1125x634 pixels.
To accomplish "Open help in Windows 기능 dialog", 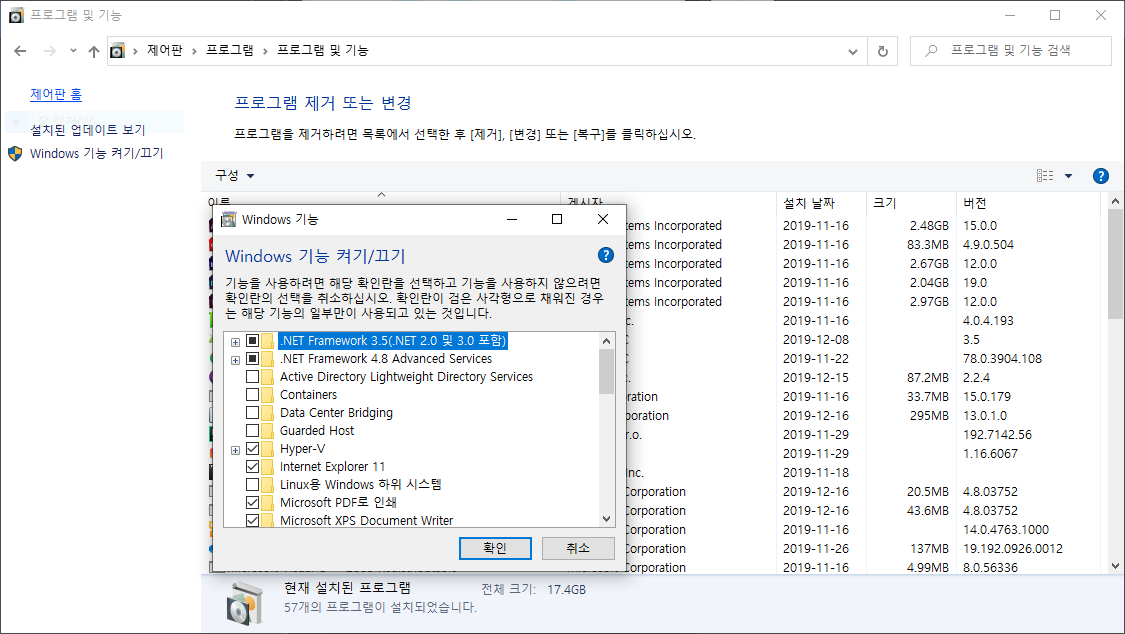I will 606,255.
